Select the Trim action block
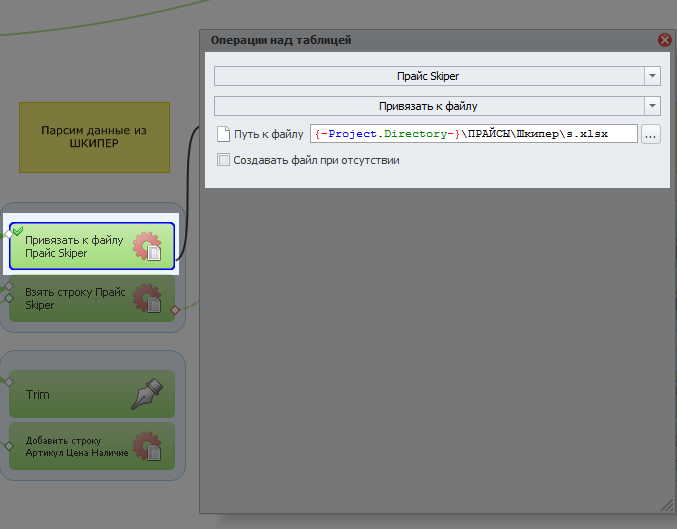This screenshot has height=529, width=677. click(x=92, y=394)
